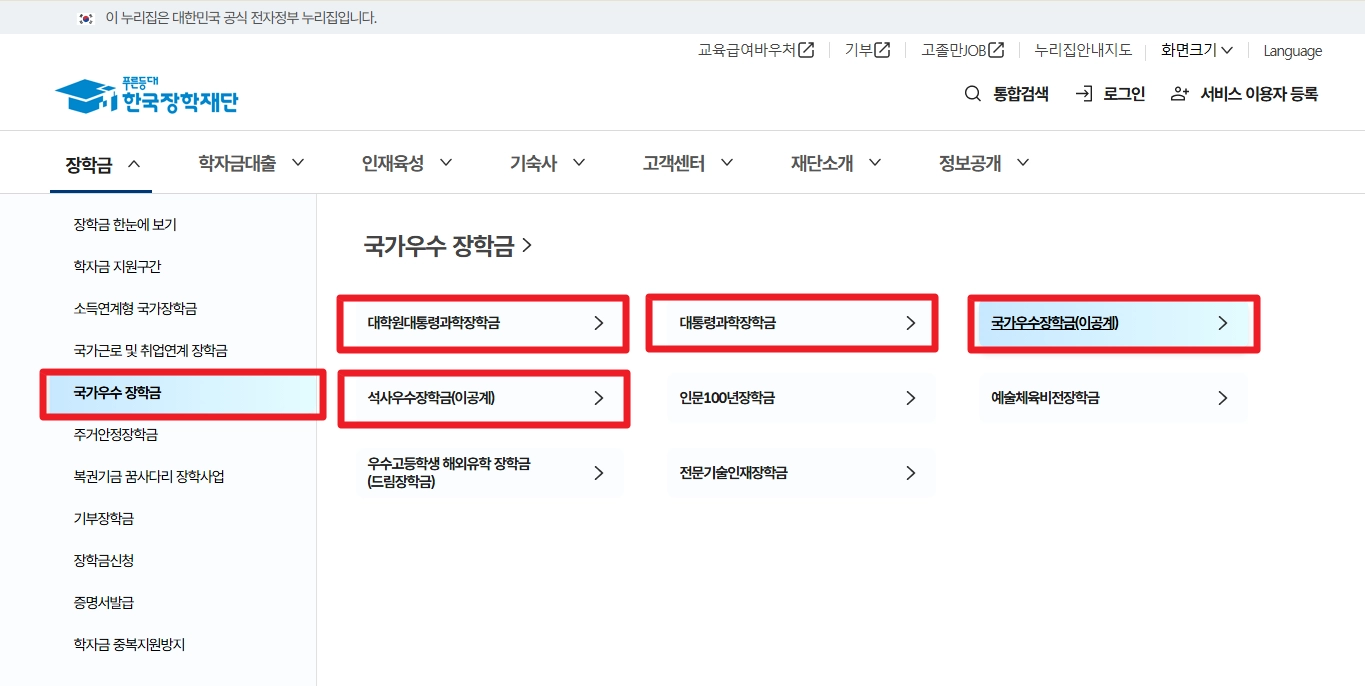Screen dimensions: 1365x686
Task: Click 주거안정장학금 in the sidebar
Action: click(x=116, y=434)
